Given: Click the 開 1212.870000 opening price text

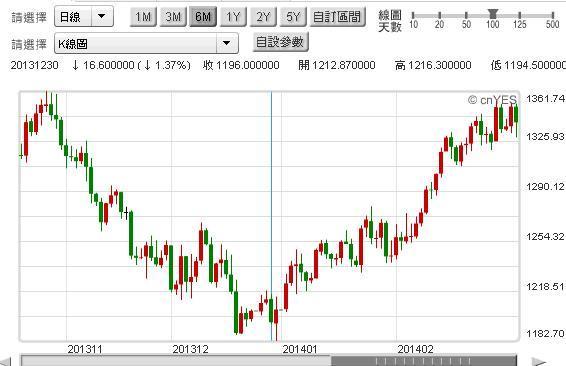Looking at the screenshot, I should tap(337, 65).
